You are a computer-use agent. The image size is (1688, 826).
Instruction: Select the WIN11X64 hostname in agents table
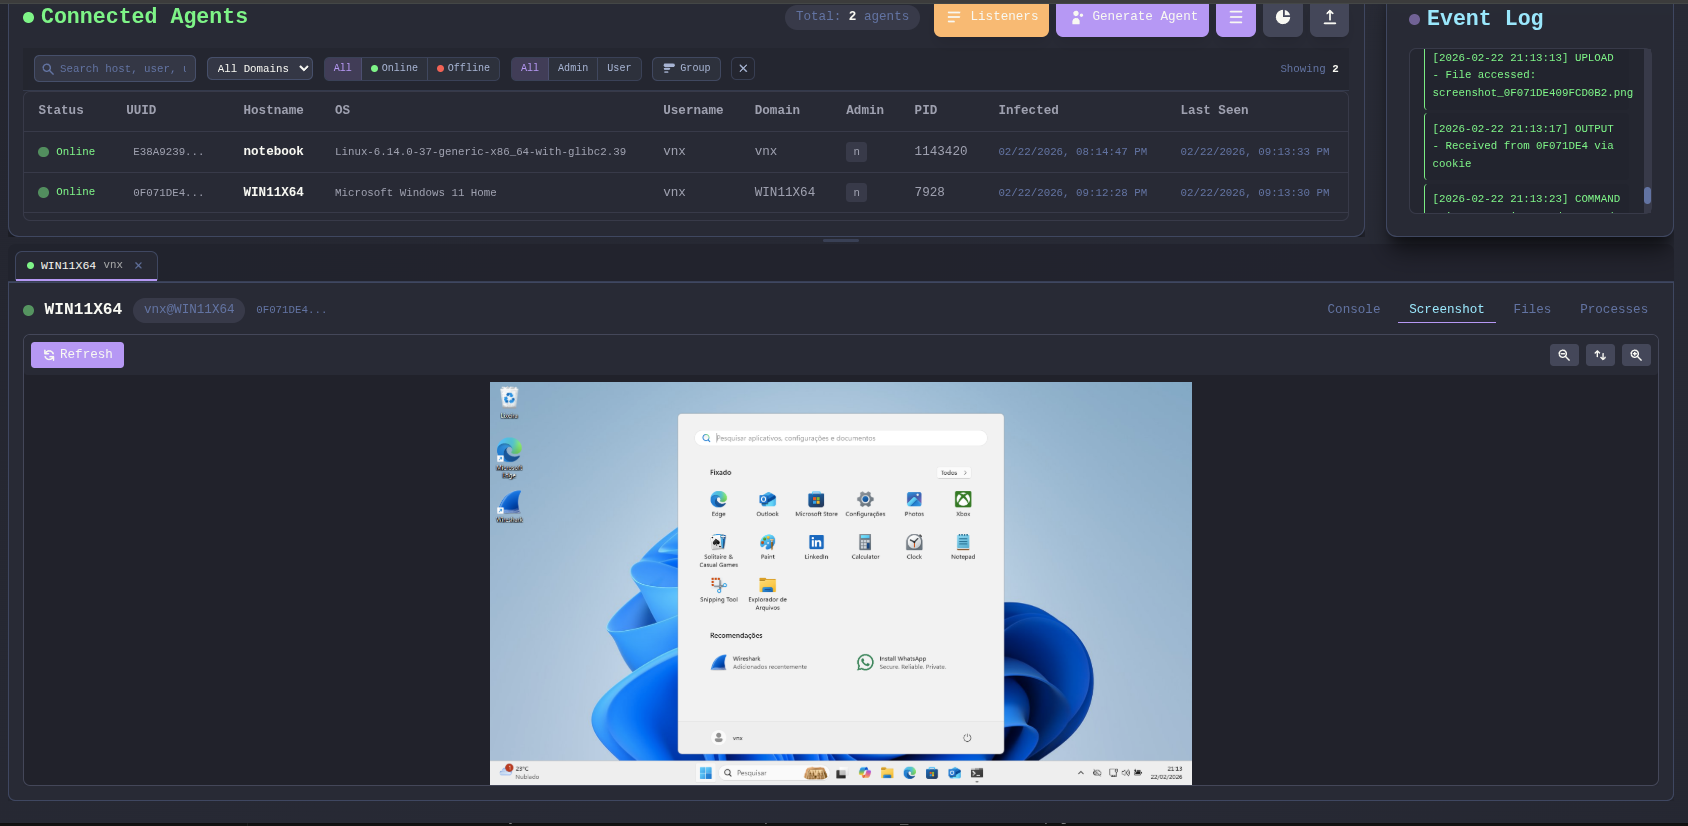click(x=273, y=192)
